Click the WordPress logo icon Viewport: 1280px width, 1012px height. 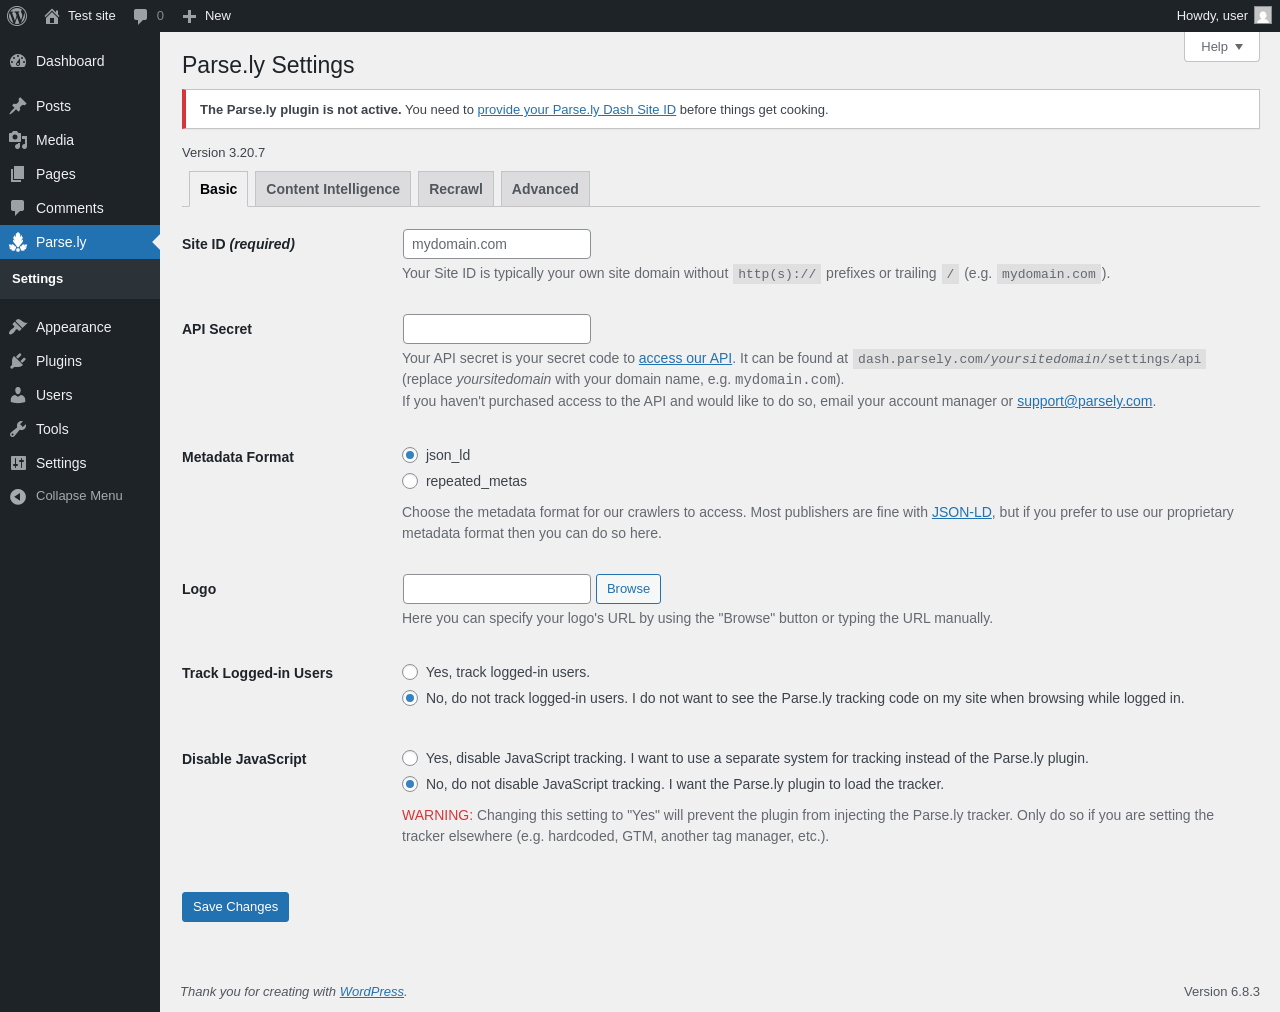[x=17, y=16]
